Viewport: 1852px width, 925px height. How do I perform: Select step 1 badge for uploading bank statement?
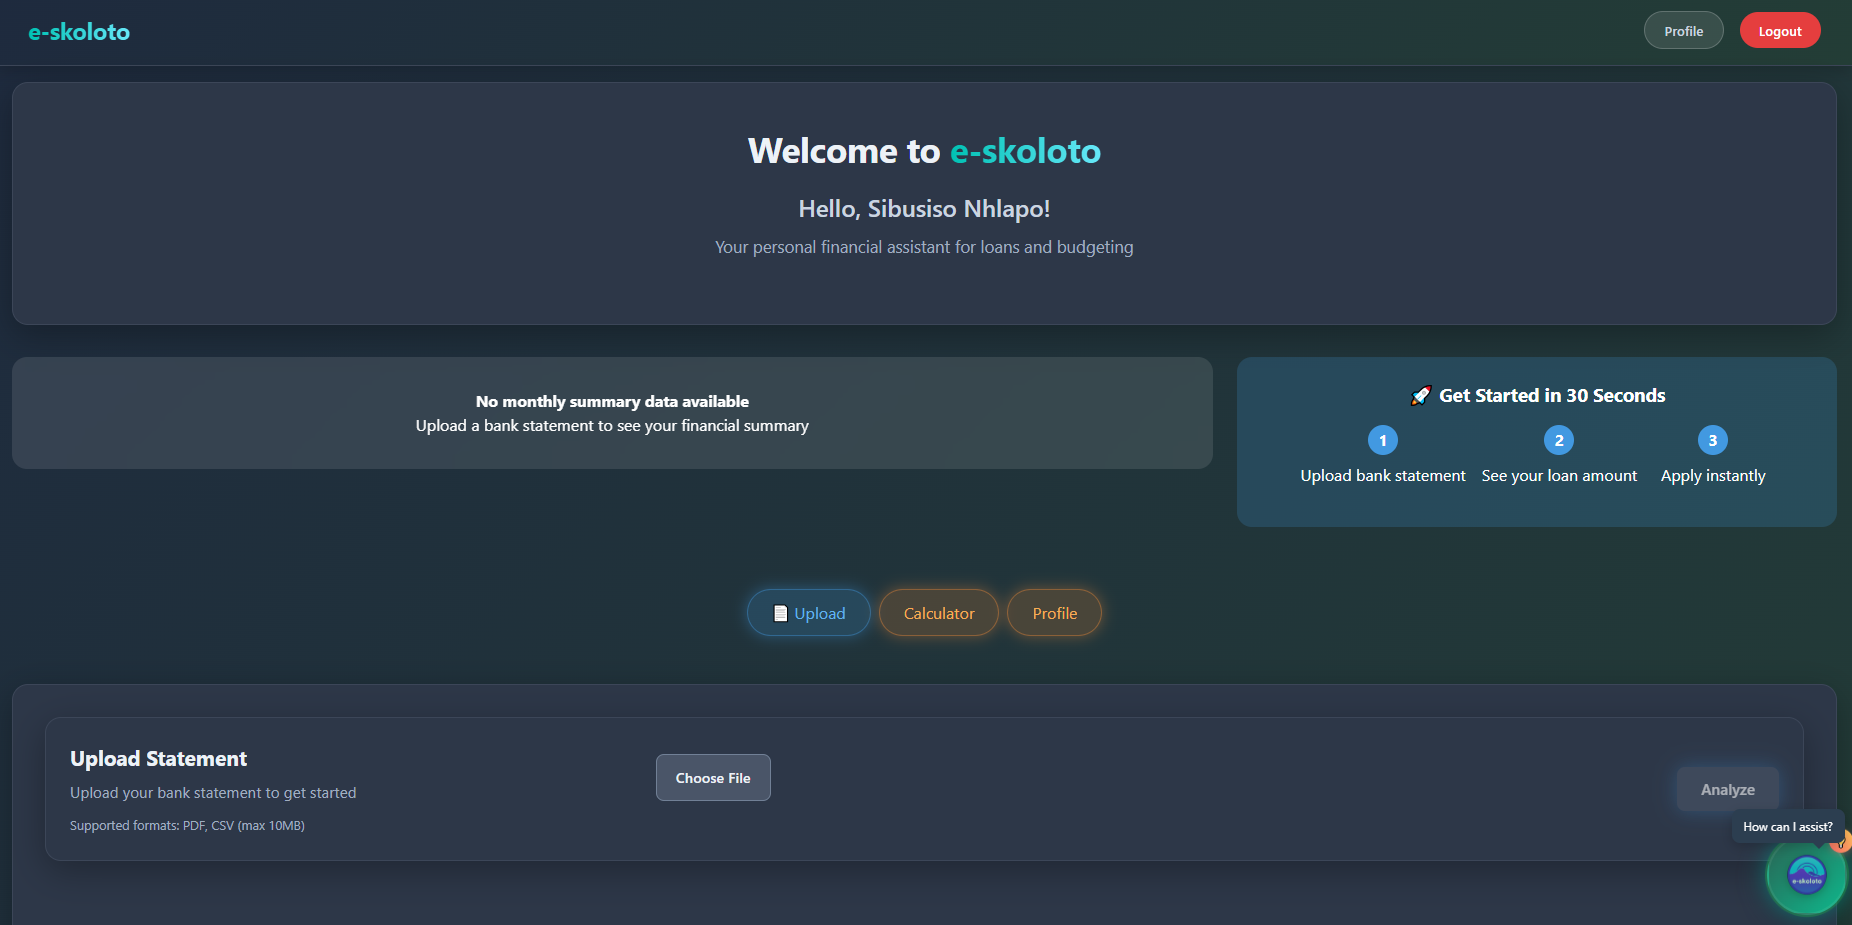point(1382,440)
